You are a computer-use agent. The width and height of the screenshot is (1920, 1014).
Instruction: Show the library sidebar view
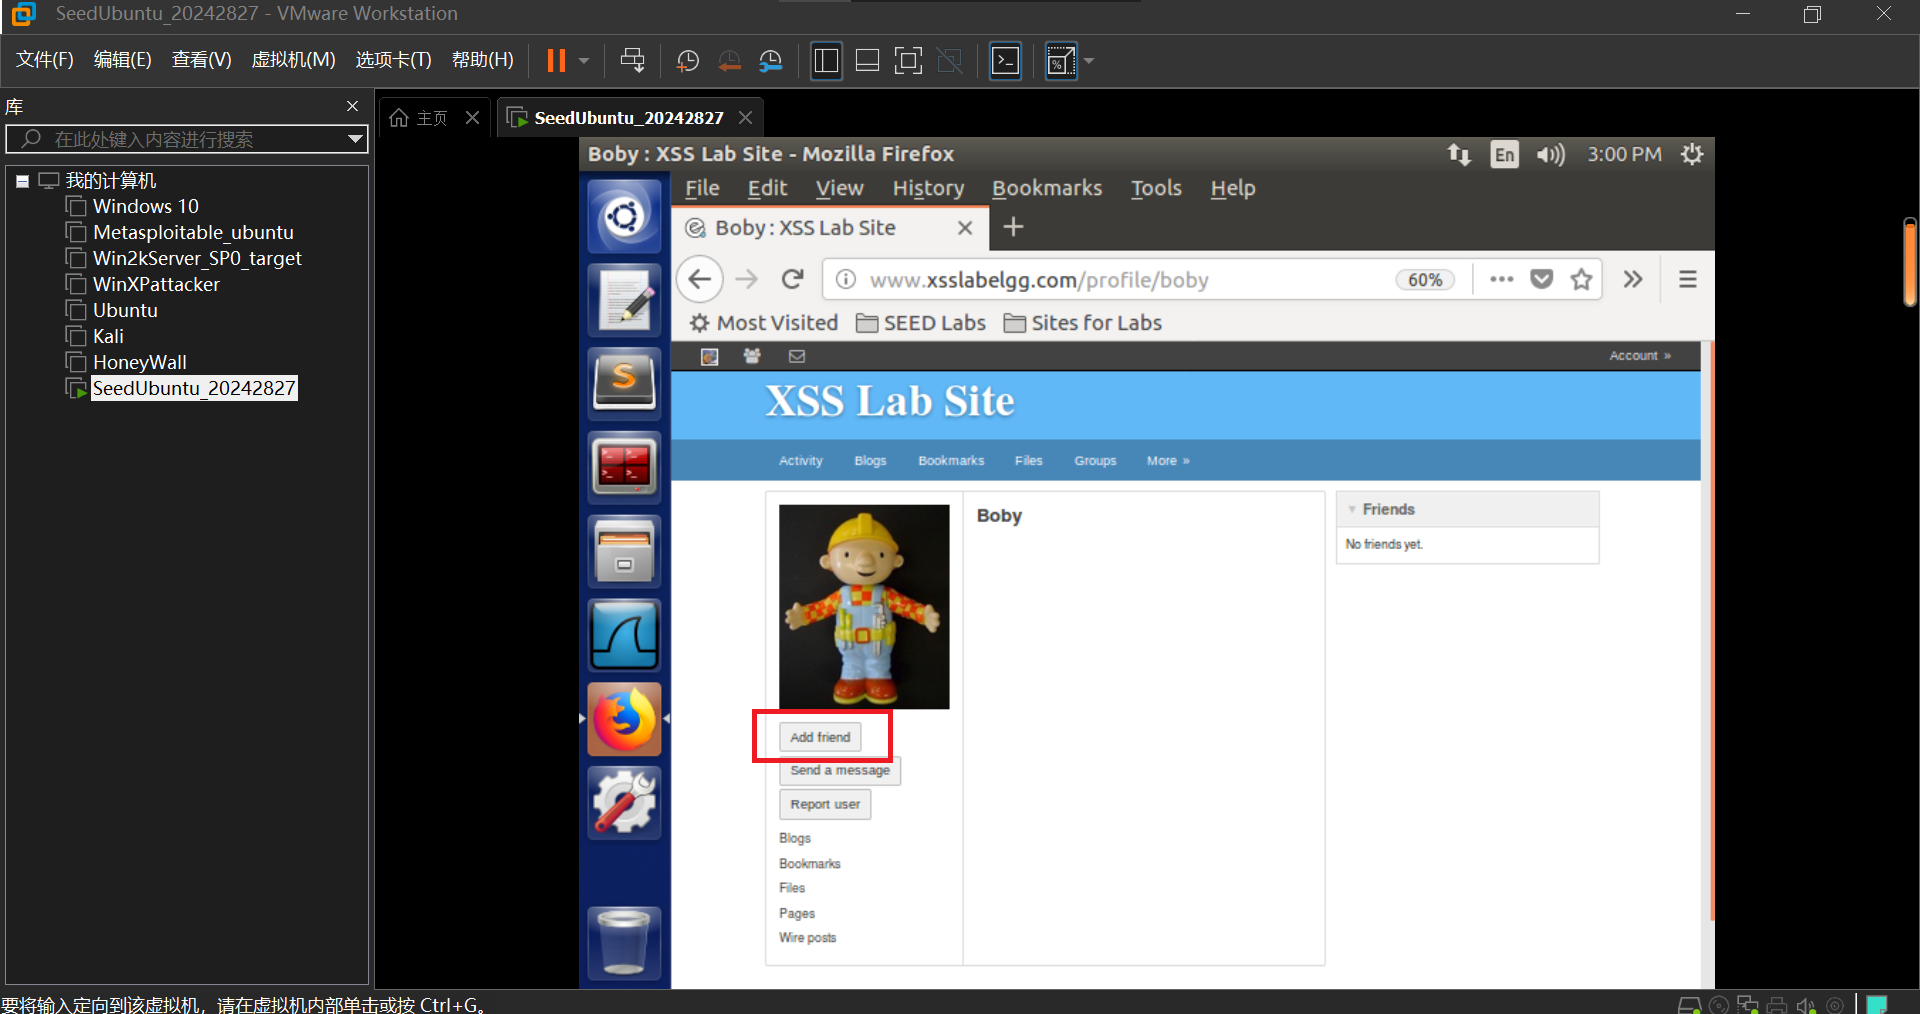coord(826,61)
